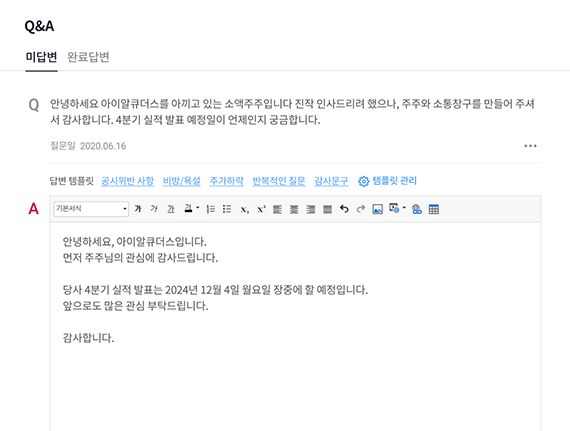Open the media insert dropdown arrow
Screen dimensions: 570x431
[404, 208]
